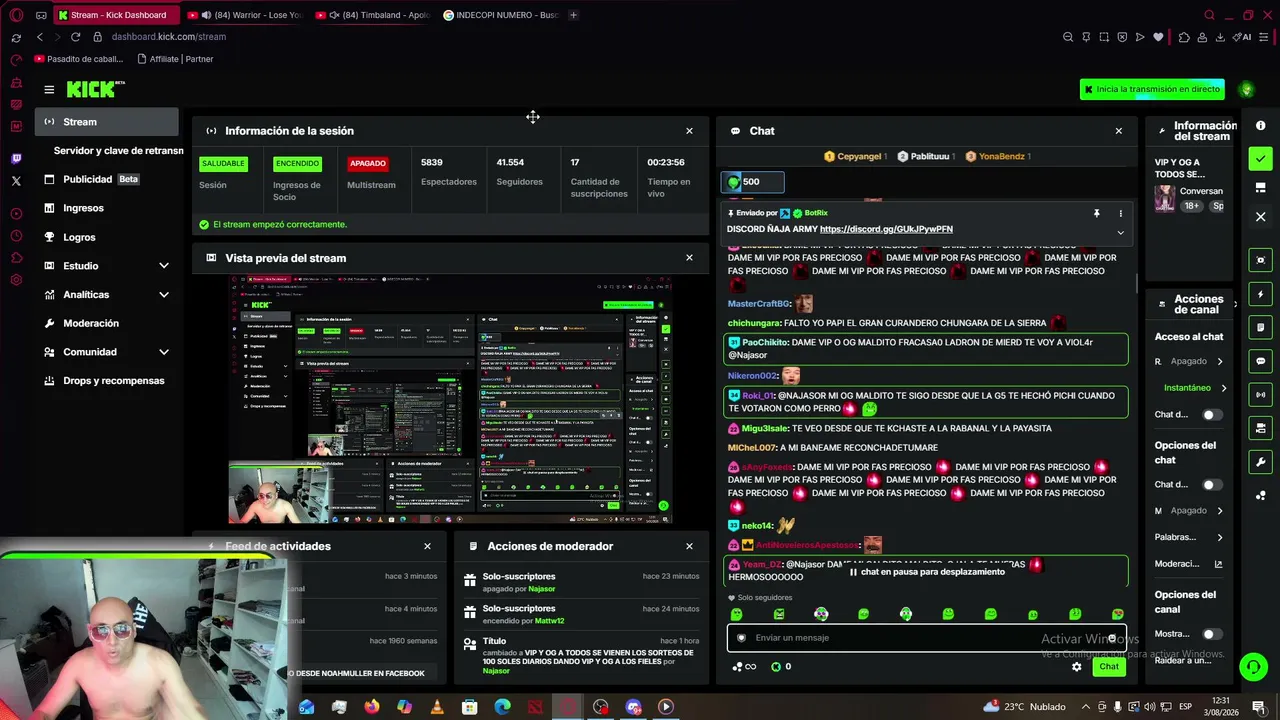1280x720 pixels.
Task: Open the Kick hamburger menu
Action: 49,90
